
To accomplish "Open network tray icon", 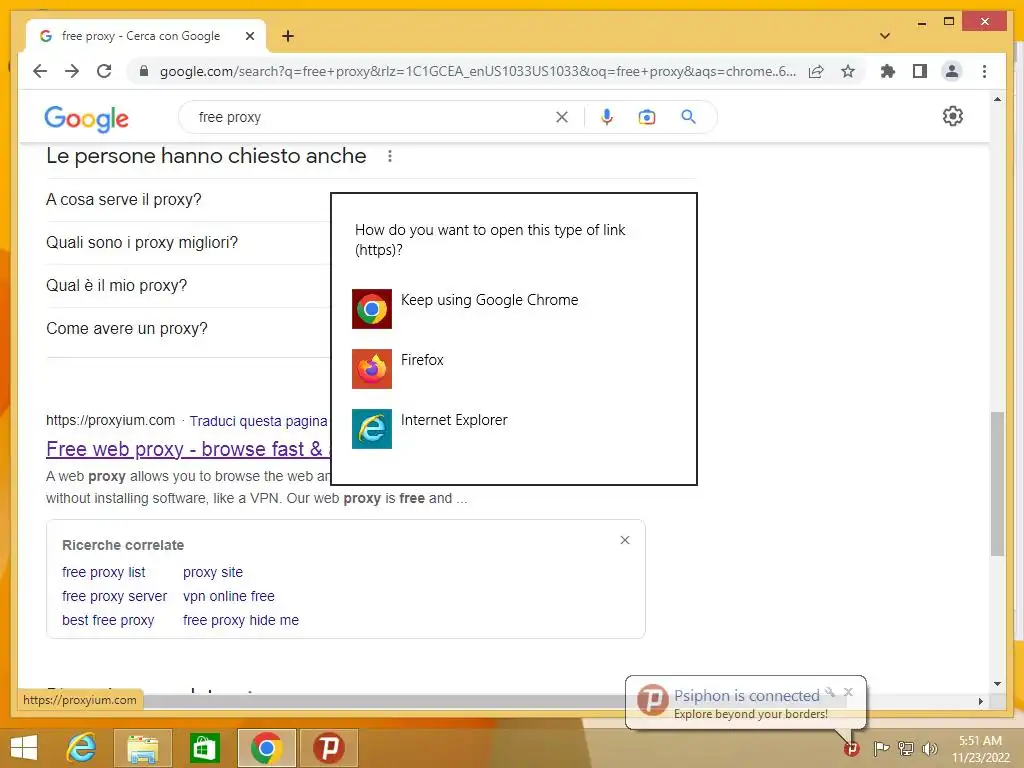I will click(x=905, y=748).
